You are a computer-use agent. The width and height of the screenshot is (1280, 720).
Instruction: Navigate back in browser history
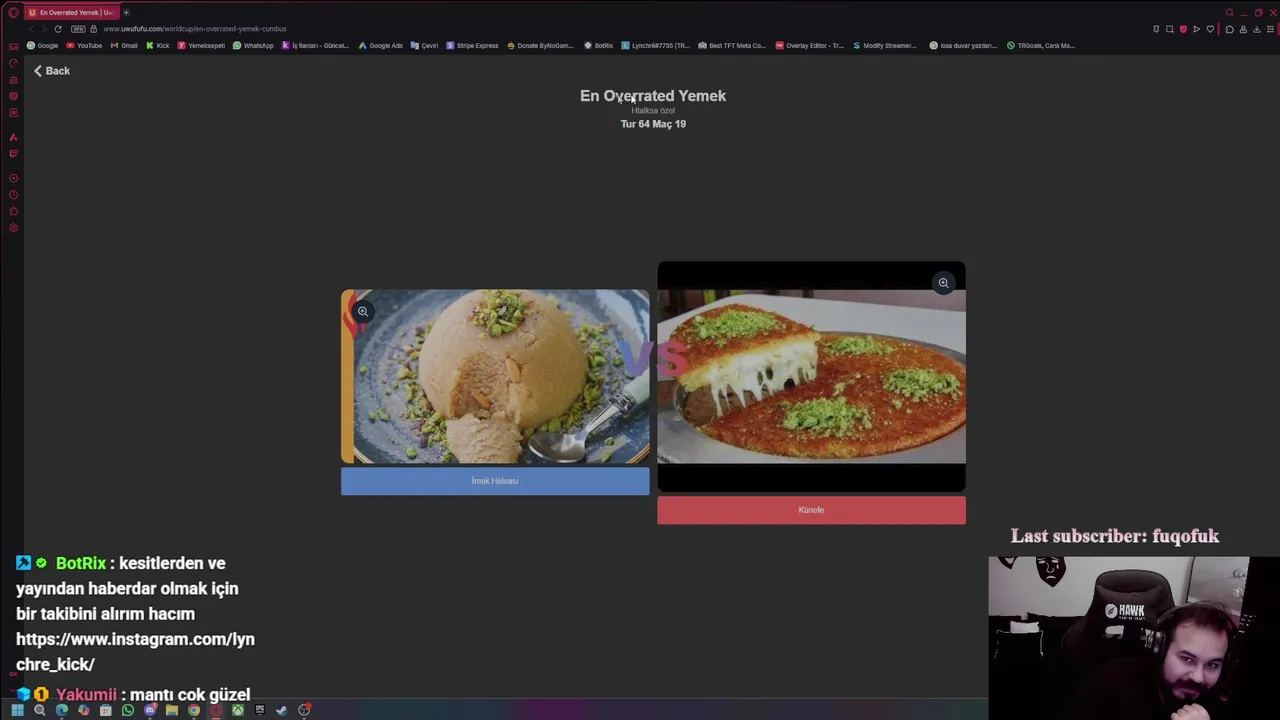pos(31,29)
